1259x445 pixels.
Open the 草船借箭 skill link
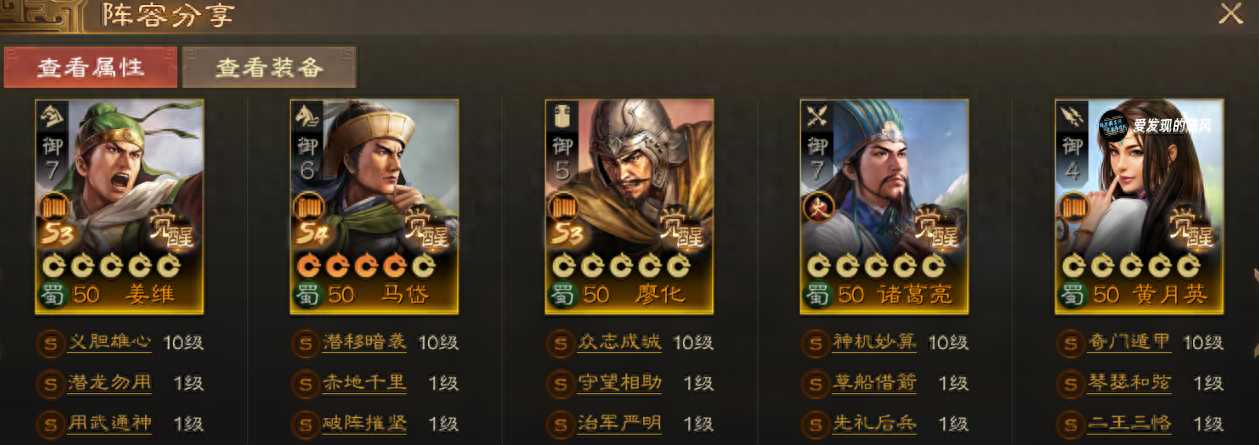[x=876, y=383]
